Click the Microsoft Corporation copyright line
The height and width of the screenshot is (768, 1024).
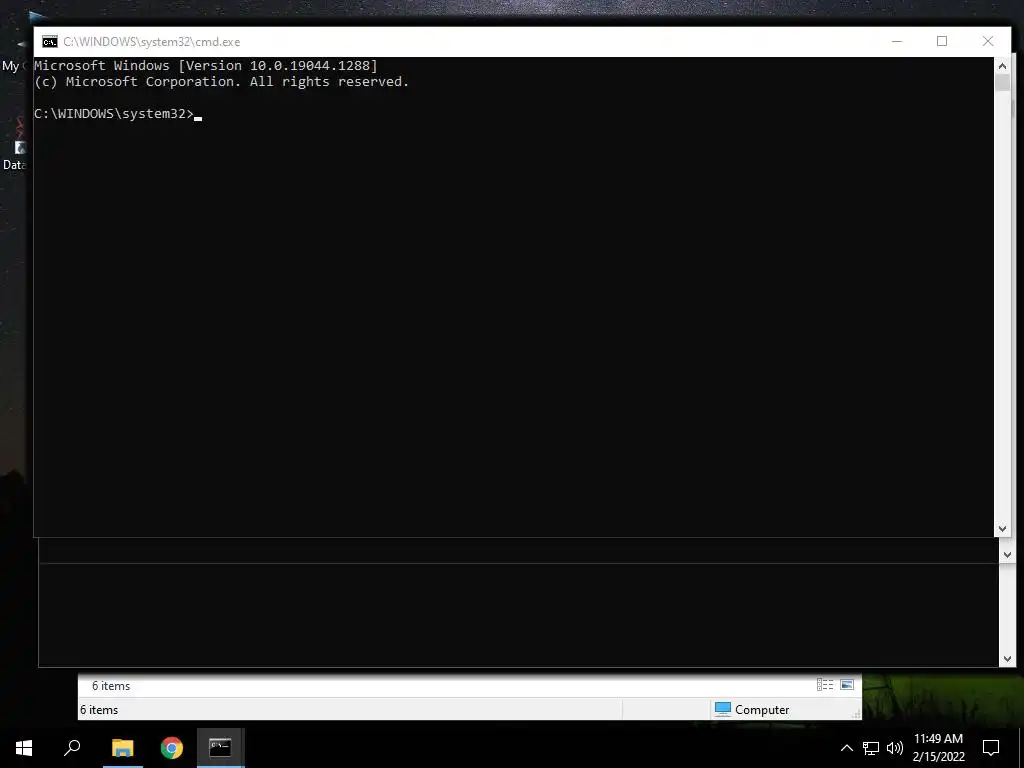click(x=221, y=82)
